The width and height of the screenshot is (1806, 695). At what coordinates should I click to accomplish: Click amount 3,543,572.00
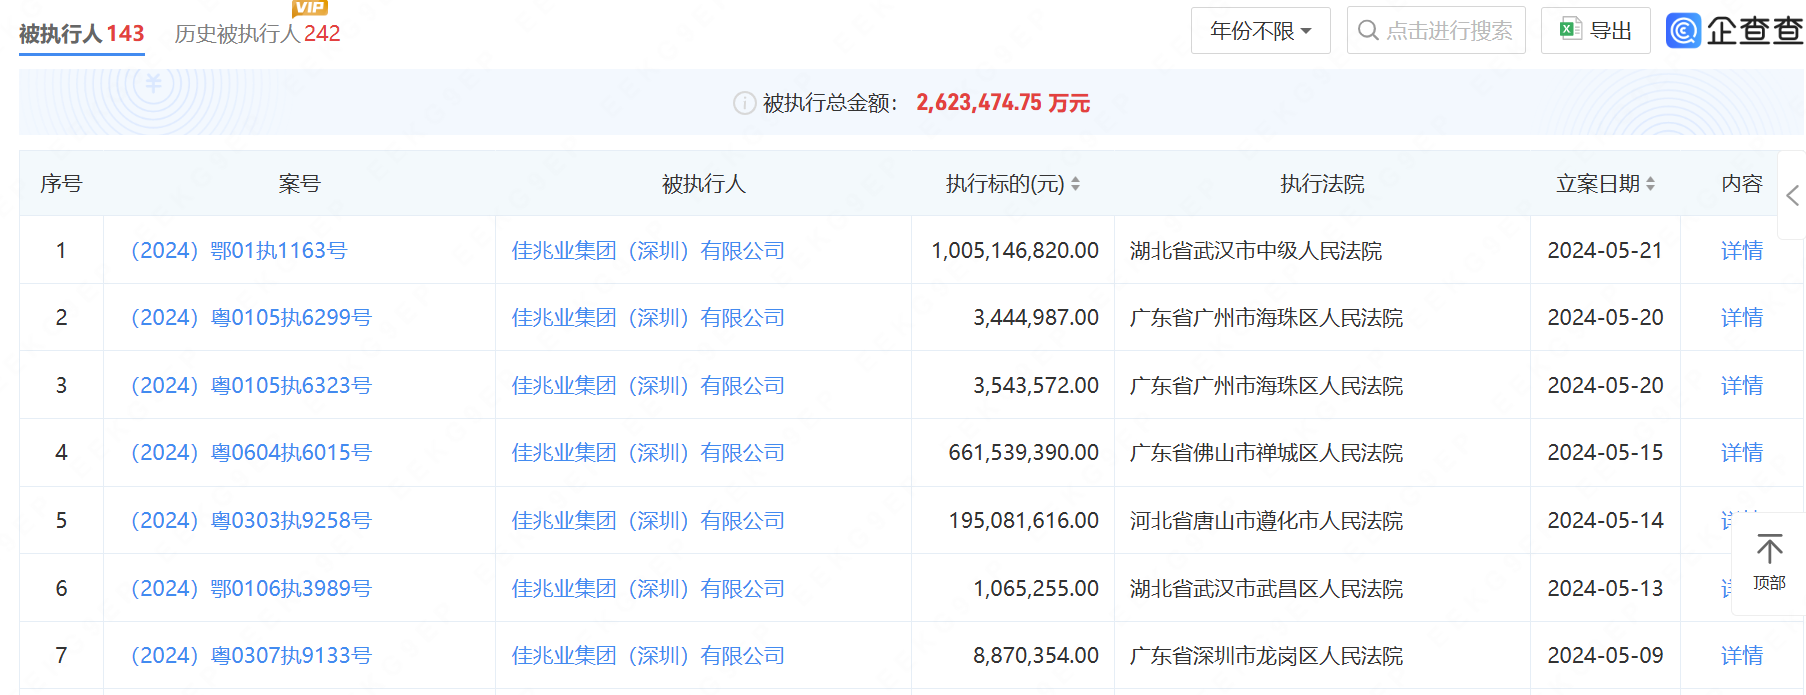click(1036, 385)
